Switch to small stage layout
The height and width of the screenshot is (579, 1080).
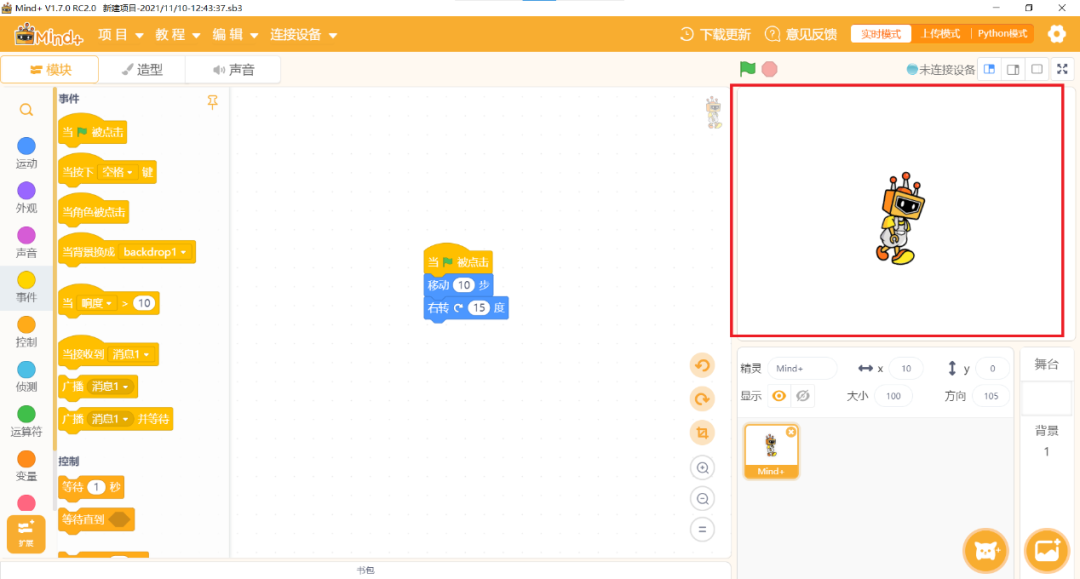click(x=990, y=69)
